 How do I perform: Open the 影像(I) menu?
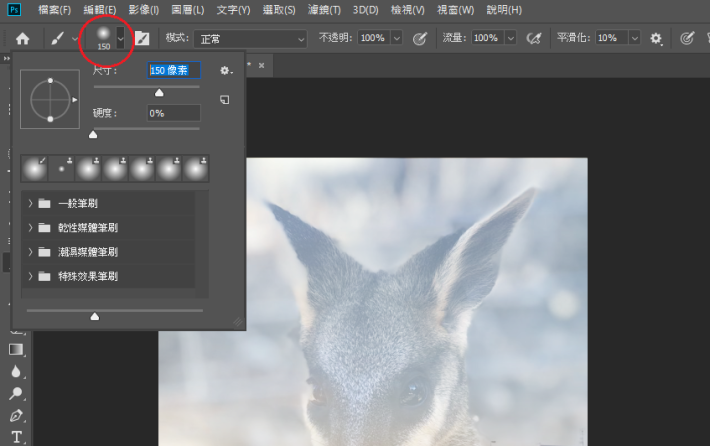(x=144, y=10)
